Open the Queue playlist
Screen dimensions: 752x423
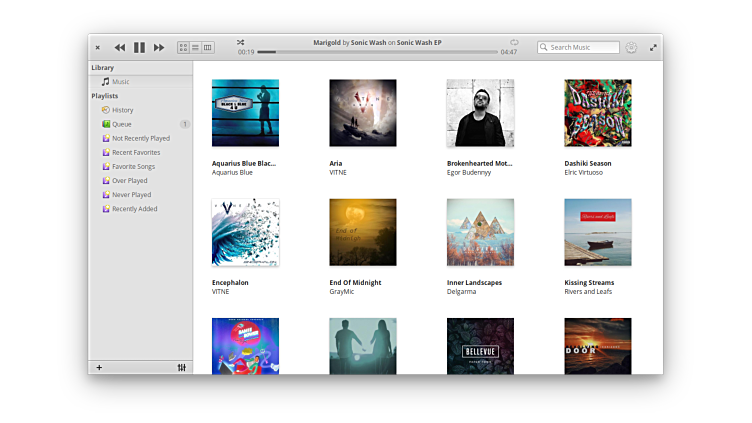coord(121,124)
